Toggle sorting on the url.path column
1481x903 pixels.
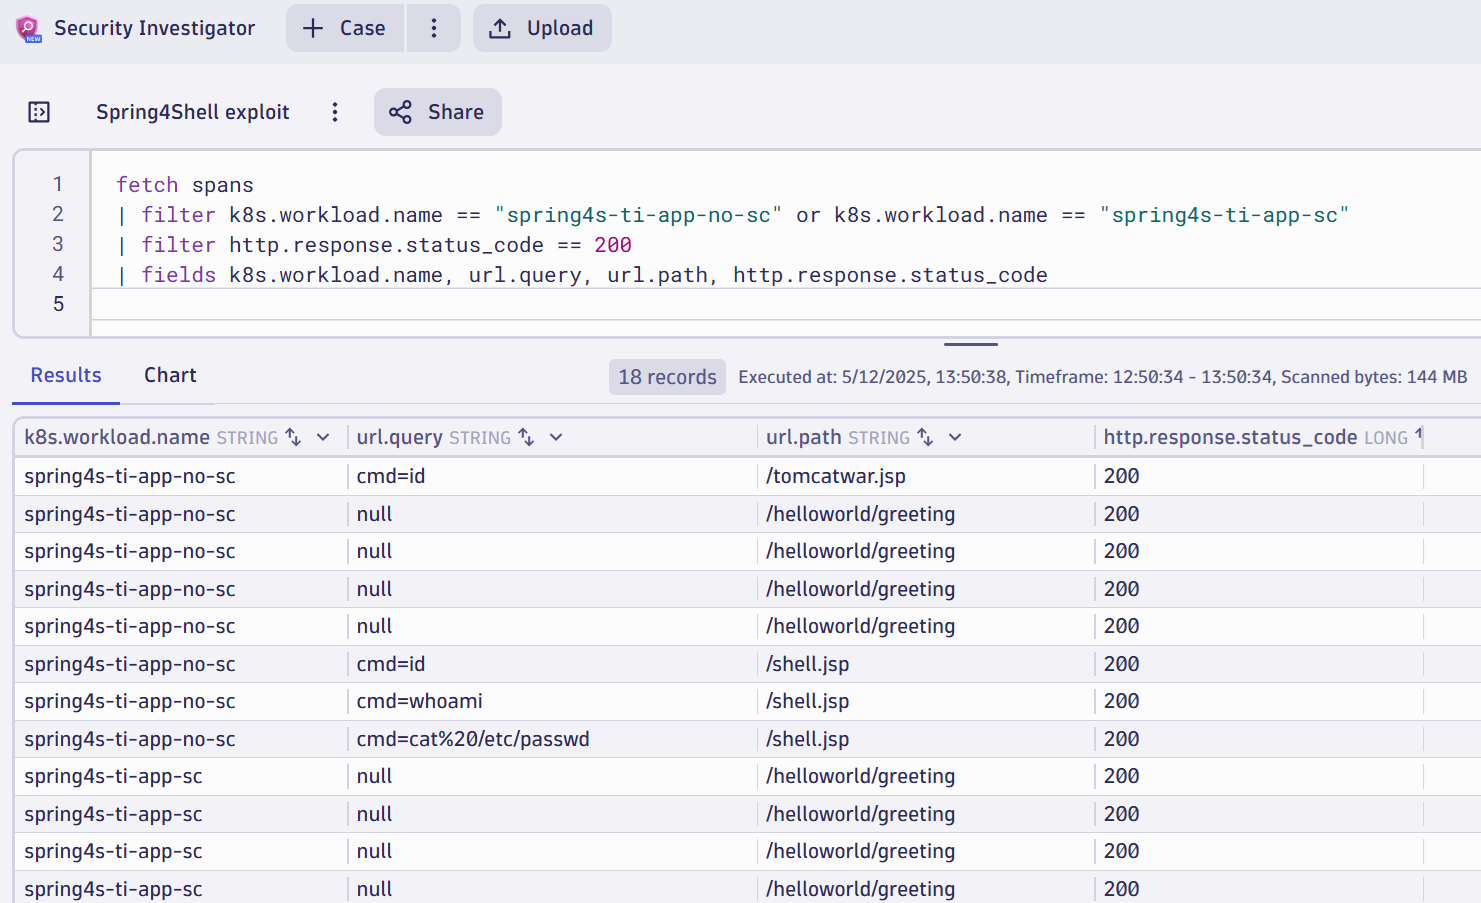[924, 437]
